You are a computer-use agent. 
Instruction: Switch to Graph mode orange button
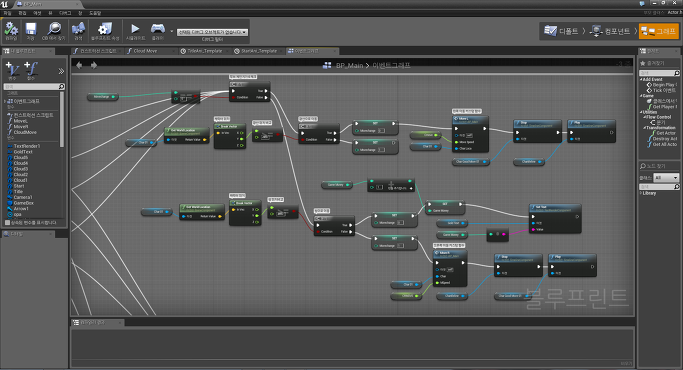click(659, 31)
